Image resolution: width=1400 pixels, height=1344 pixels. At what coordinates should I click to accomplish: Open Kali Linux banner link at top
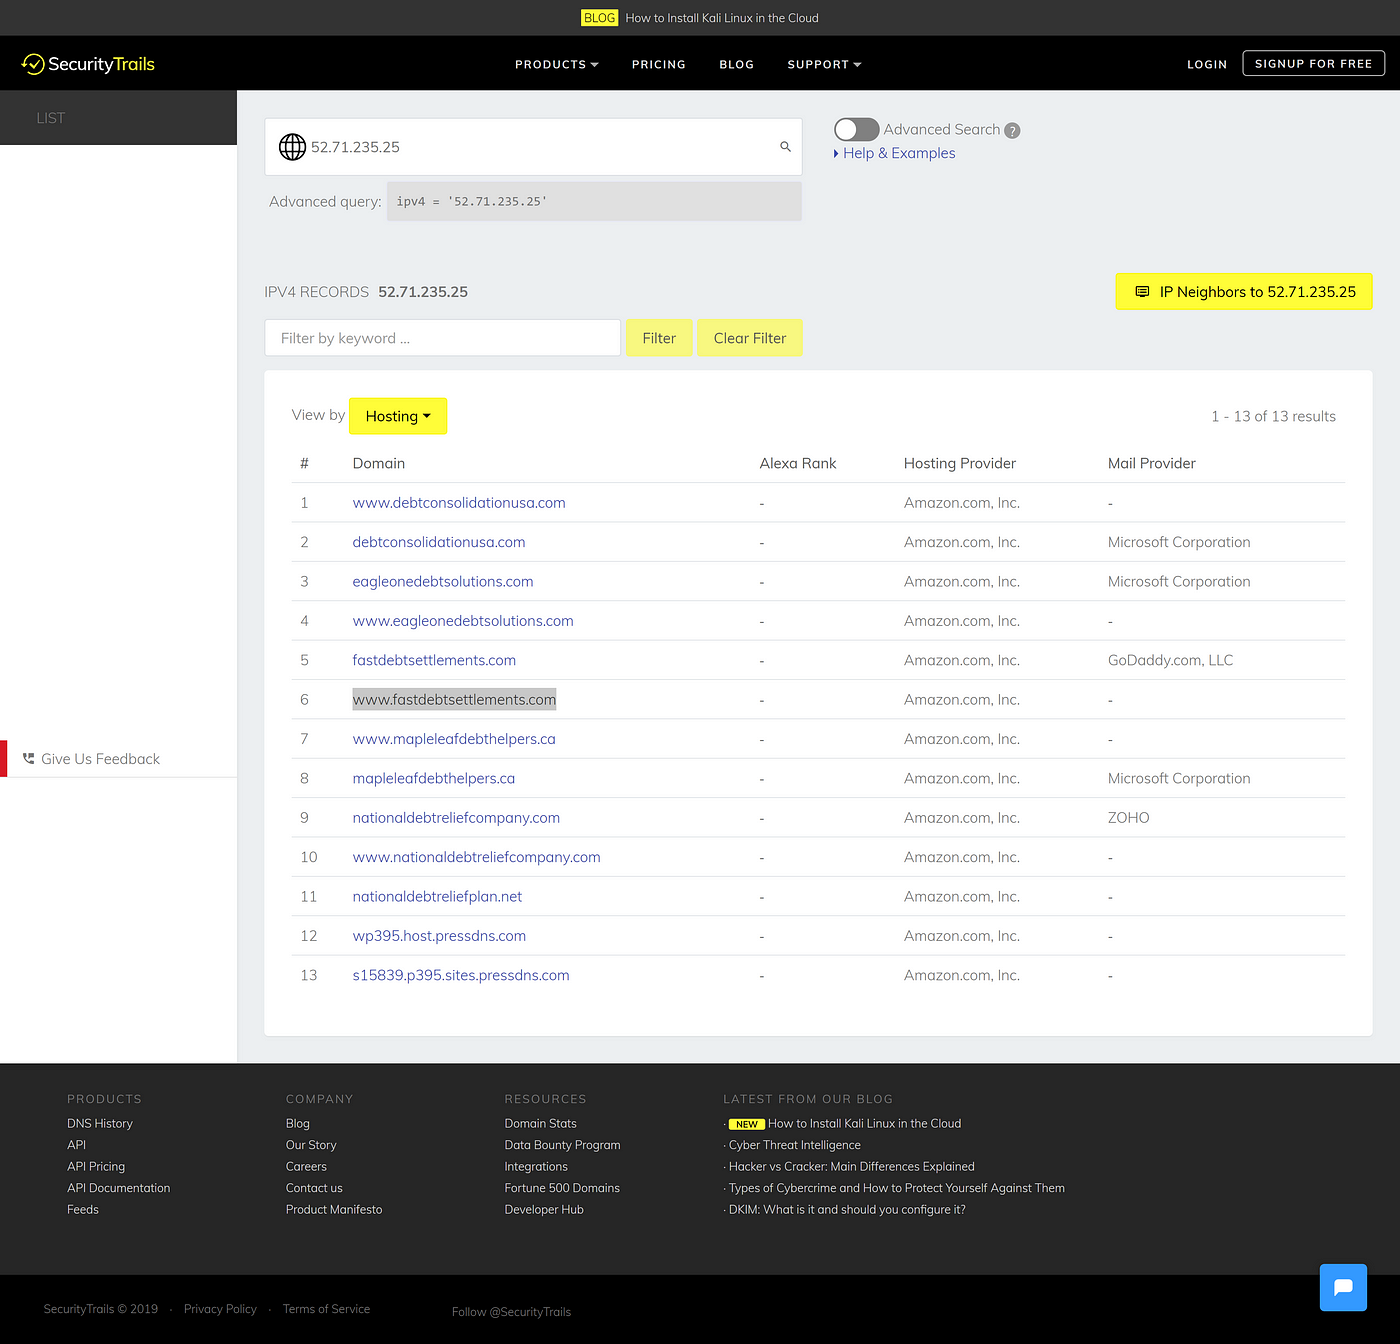(722, 18)
